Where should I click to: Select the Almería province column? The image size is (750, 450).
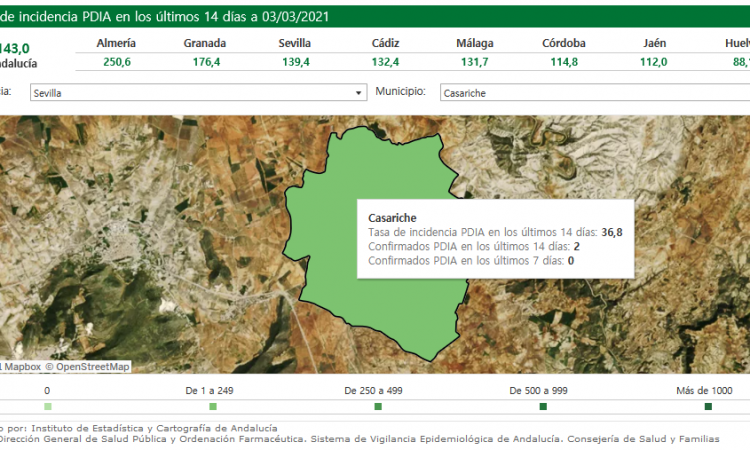(116, 43)
